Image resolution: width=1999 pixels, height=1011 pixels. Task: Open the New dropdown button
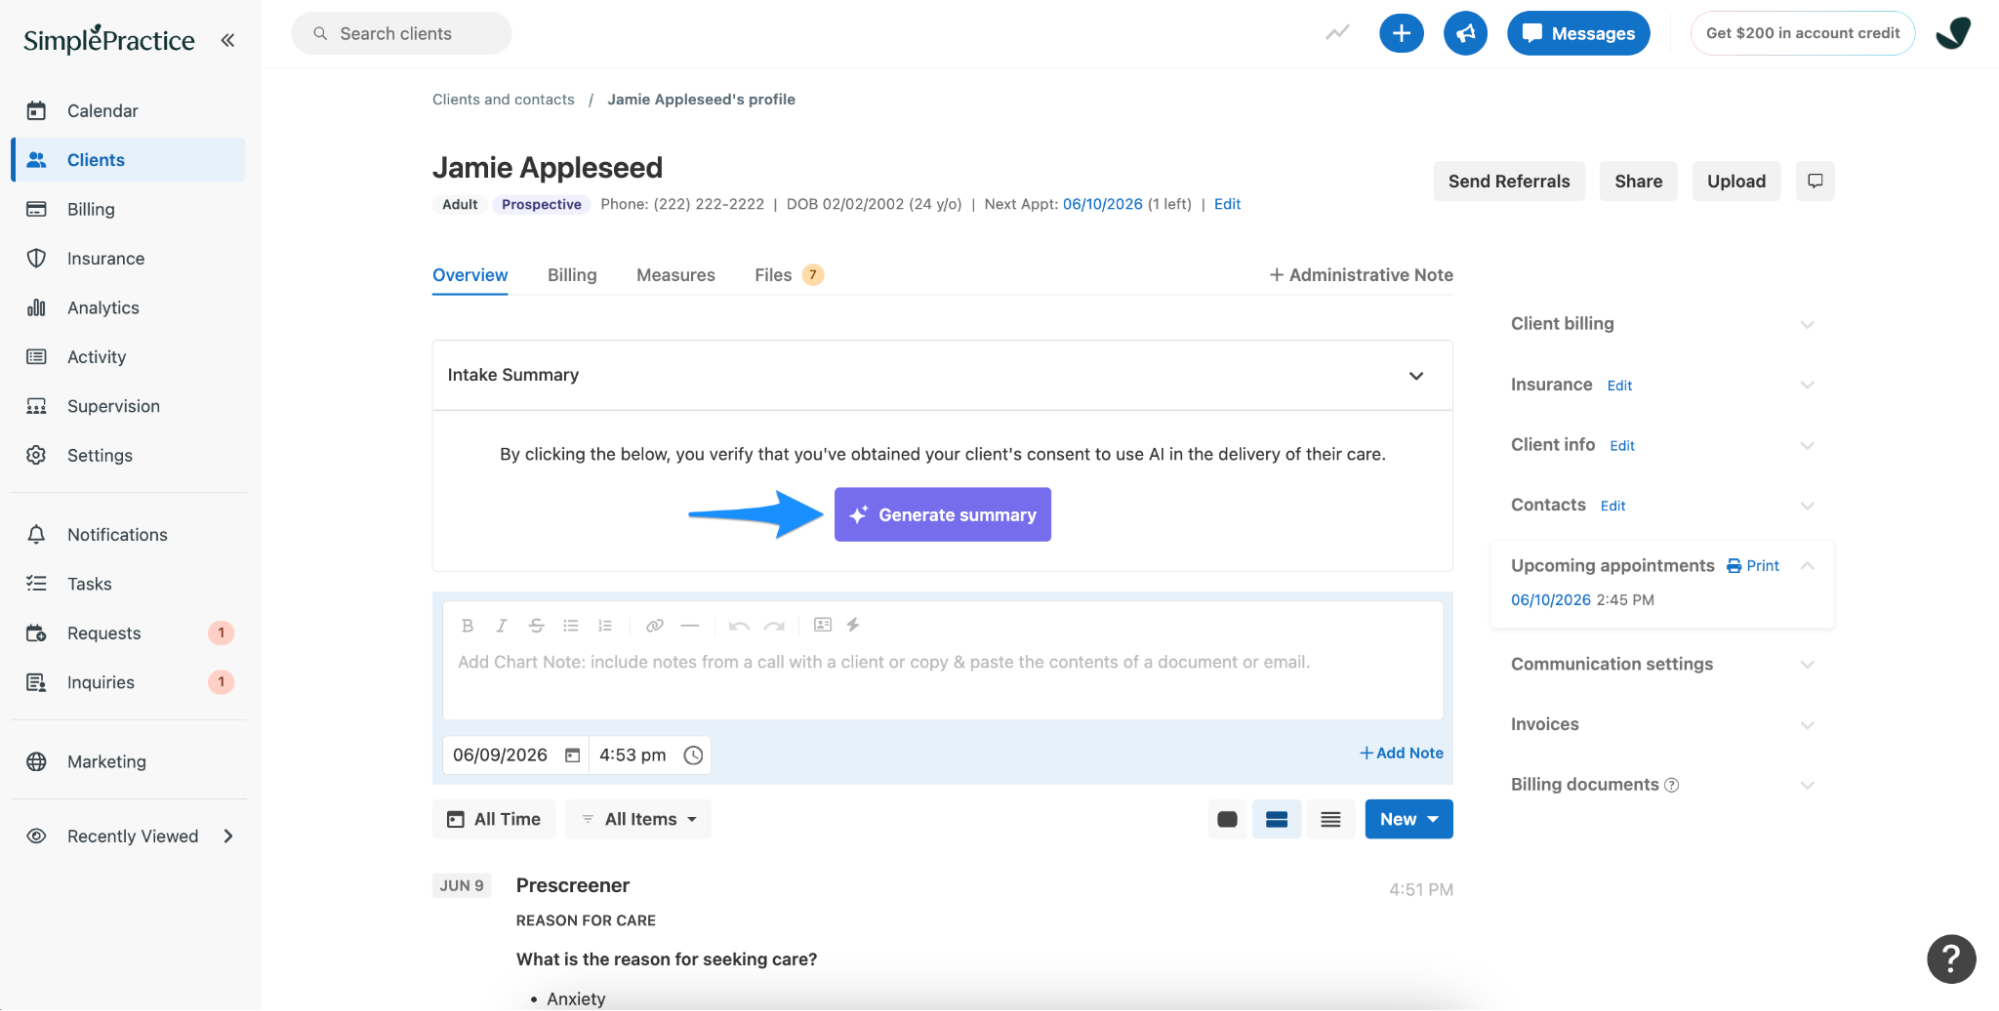click(1408, 819)
